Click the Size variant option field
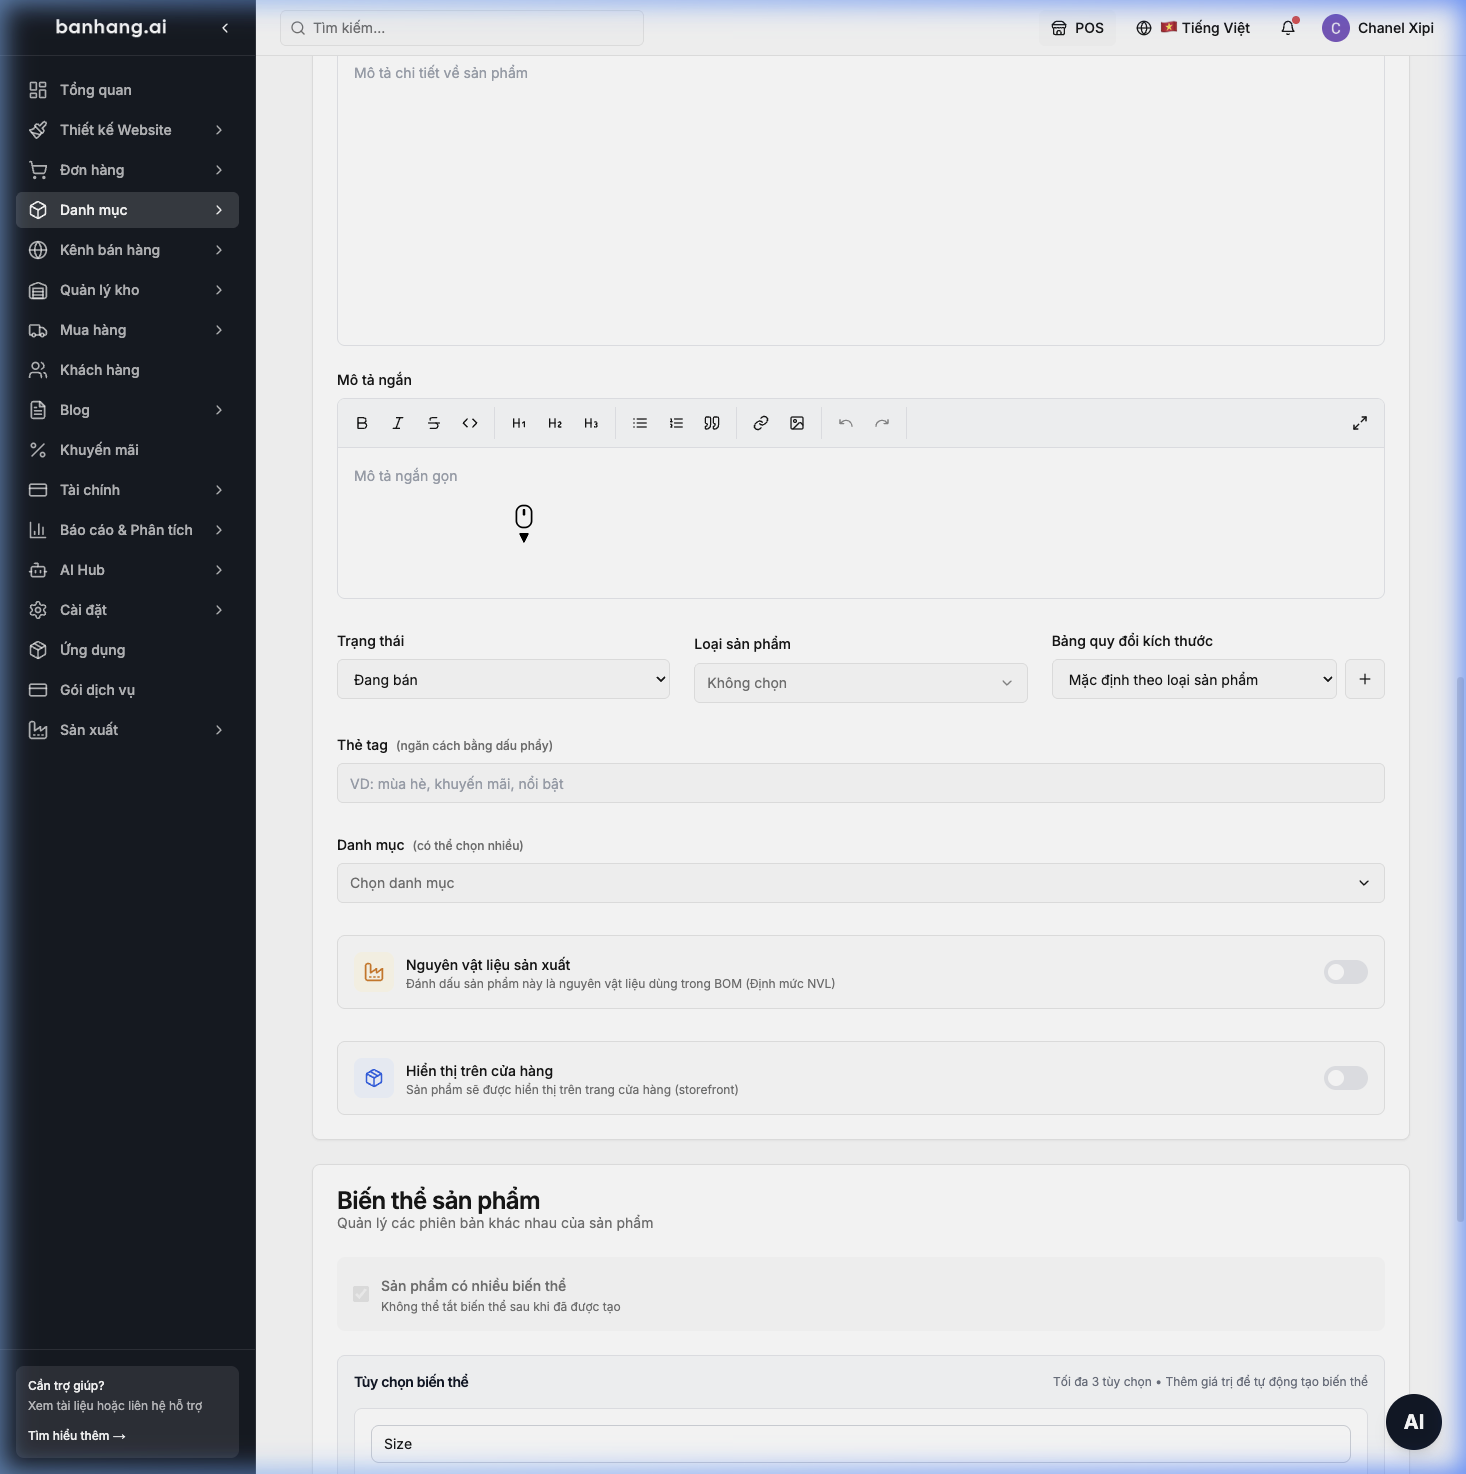The width and height of the screenshot is (1466, 1474). [x=861, y=1444]
